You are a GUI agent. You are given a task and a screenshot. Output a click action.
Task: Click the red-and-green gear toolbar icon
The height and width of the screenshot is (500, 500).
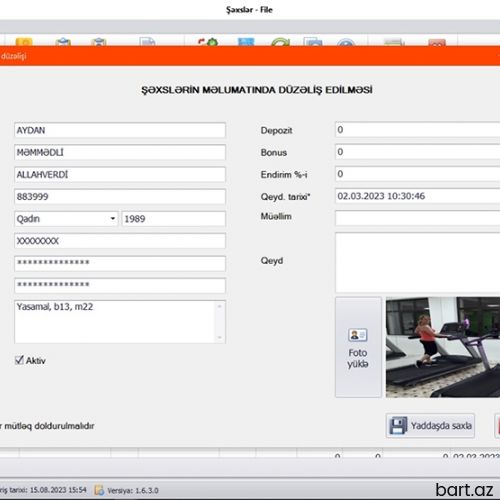point(208,42)
